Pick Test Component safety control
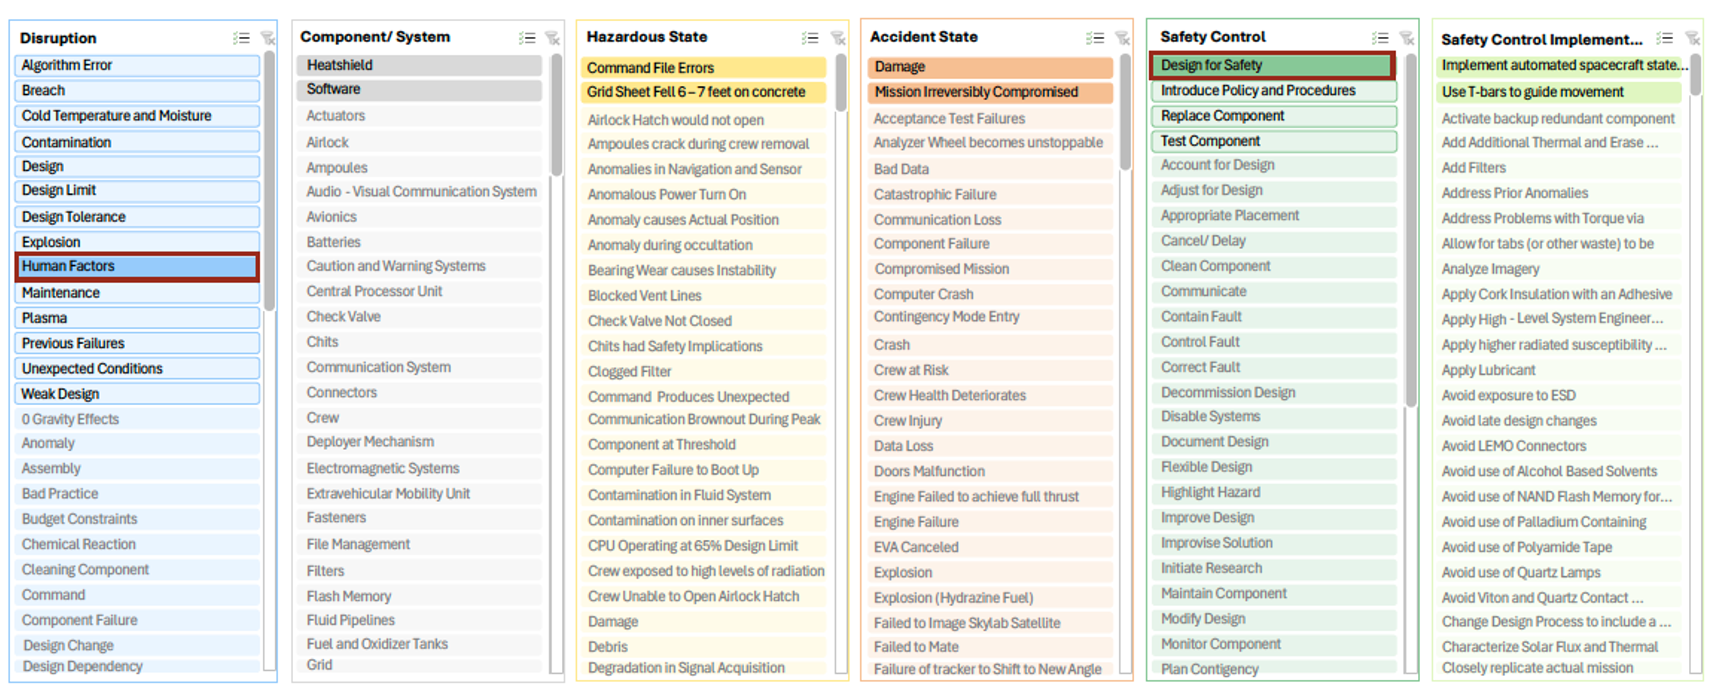The height and width of the screenshot is (692, 1720). click(x=1274, y=141)
